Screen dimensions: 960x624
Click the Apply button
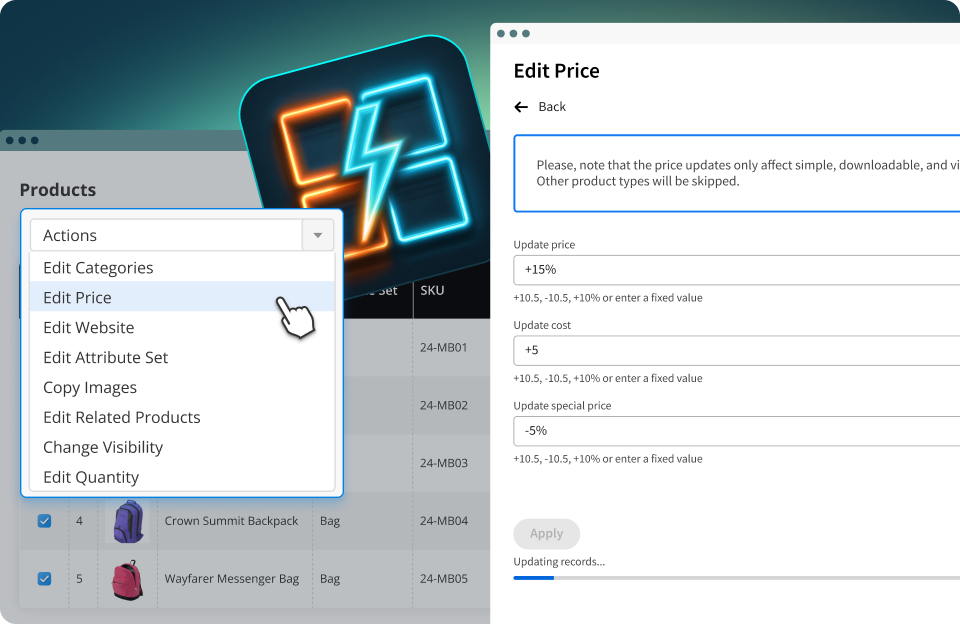pos(546,534)
